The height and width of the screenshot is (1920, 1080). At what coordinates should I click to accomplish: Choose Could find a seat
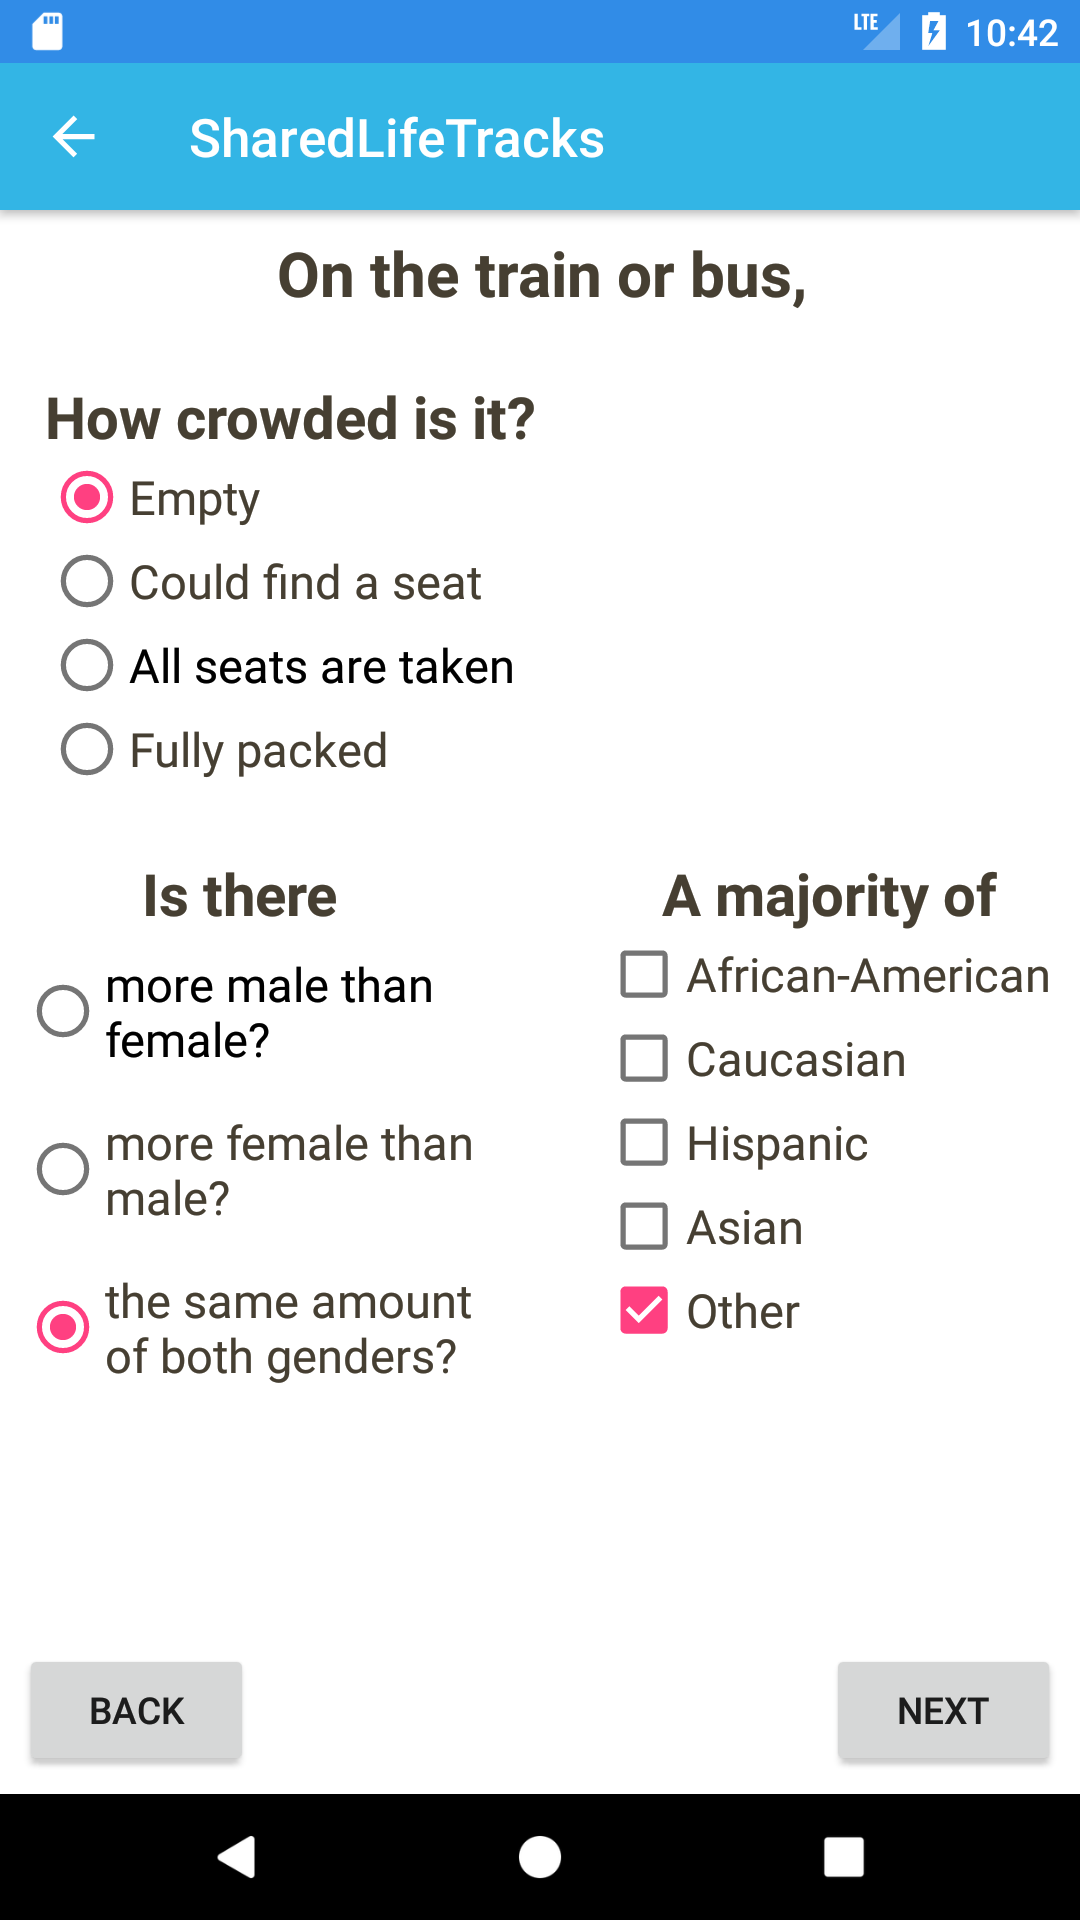coord(87,582)
